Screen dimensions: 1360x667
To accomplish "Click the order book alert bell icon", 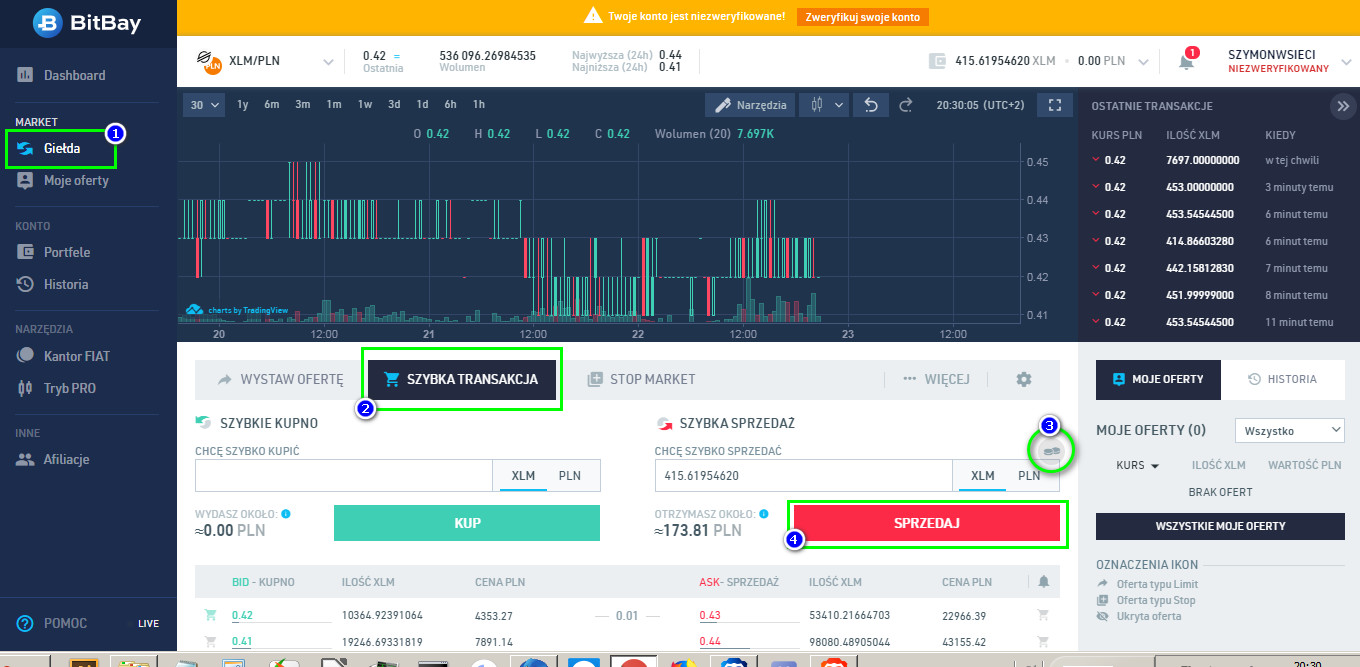I will [x=1044, y=581].
